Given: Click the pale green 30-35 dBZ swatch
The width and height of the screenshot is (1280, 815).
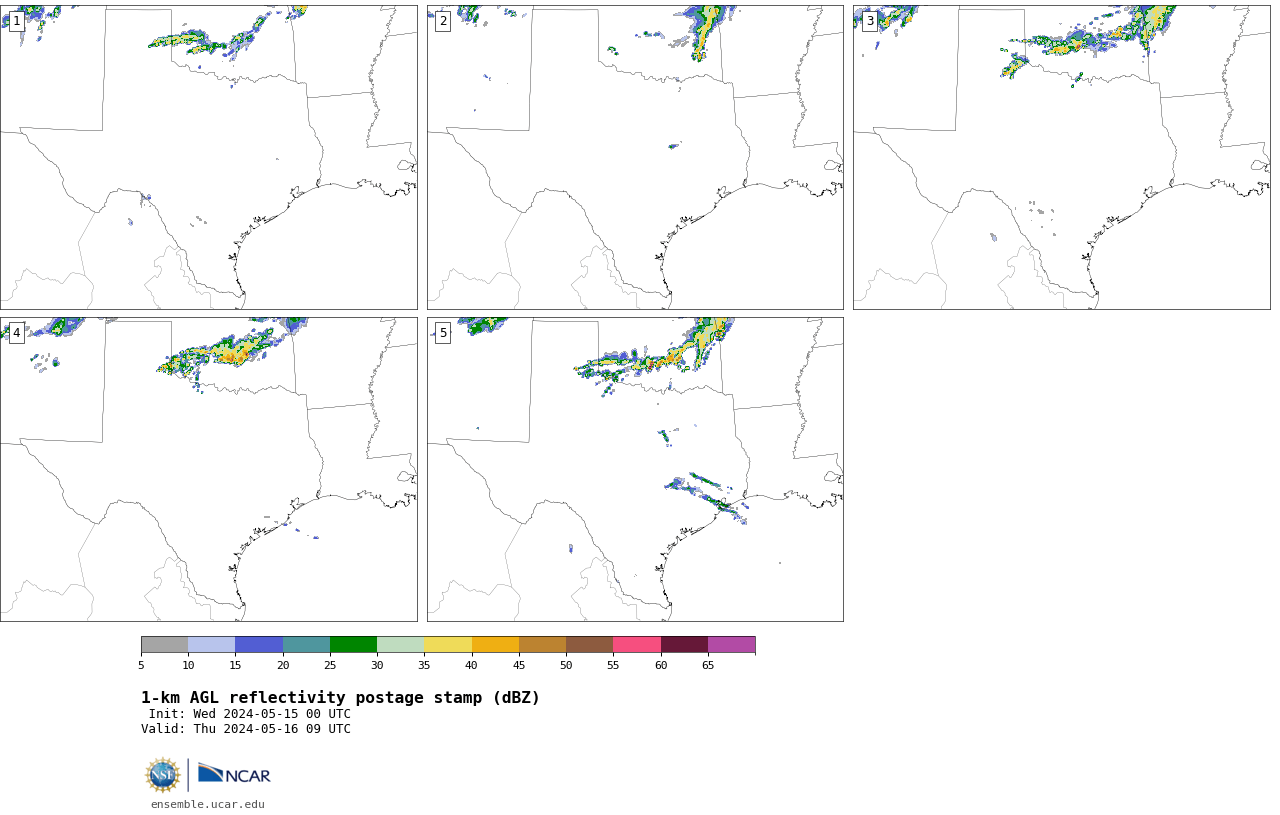Looking at the screenshot, I should tap(400, 644).
